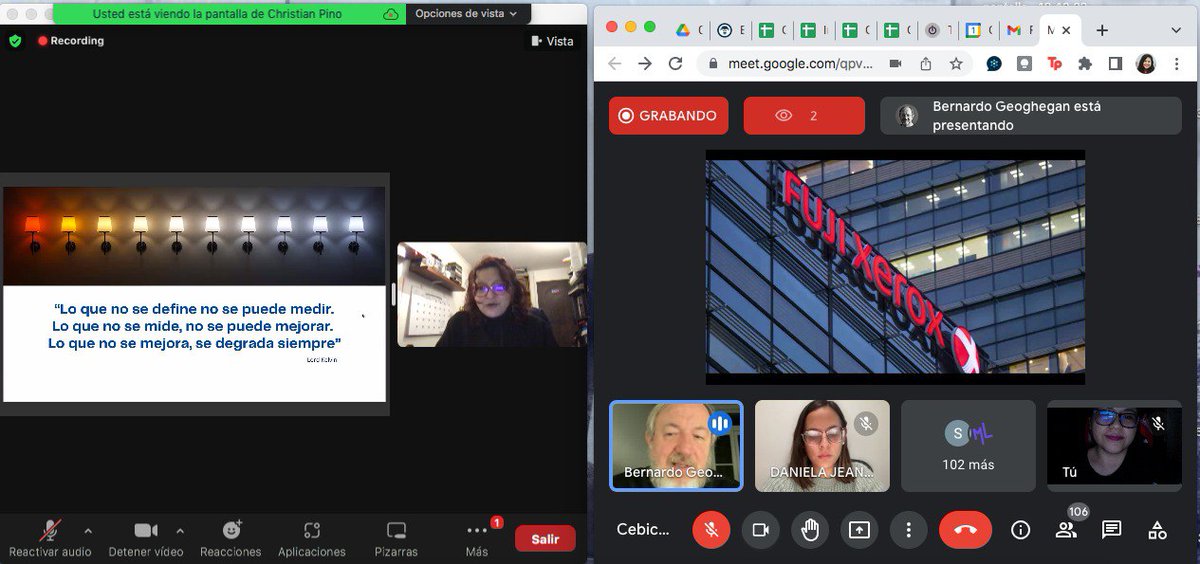Open the red Tp Chrome extension

(x=1054, y=63)
